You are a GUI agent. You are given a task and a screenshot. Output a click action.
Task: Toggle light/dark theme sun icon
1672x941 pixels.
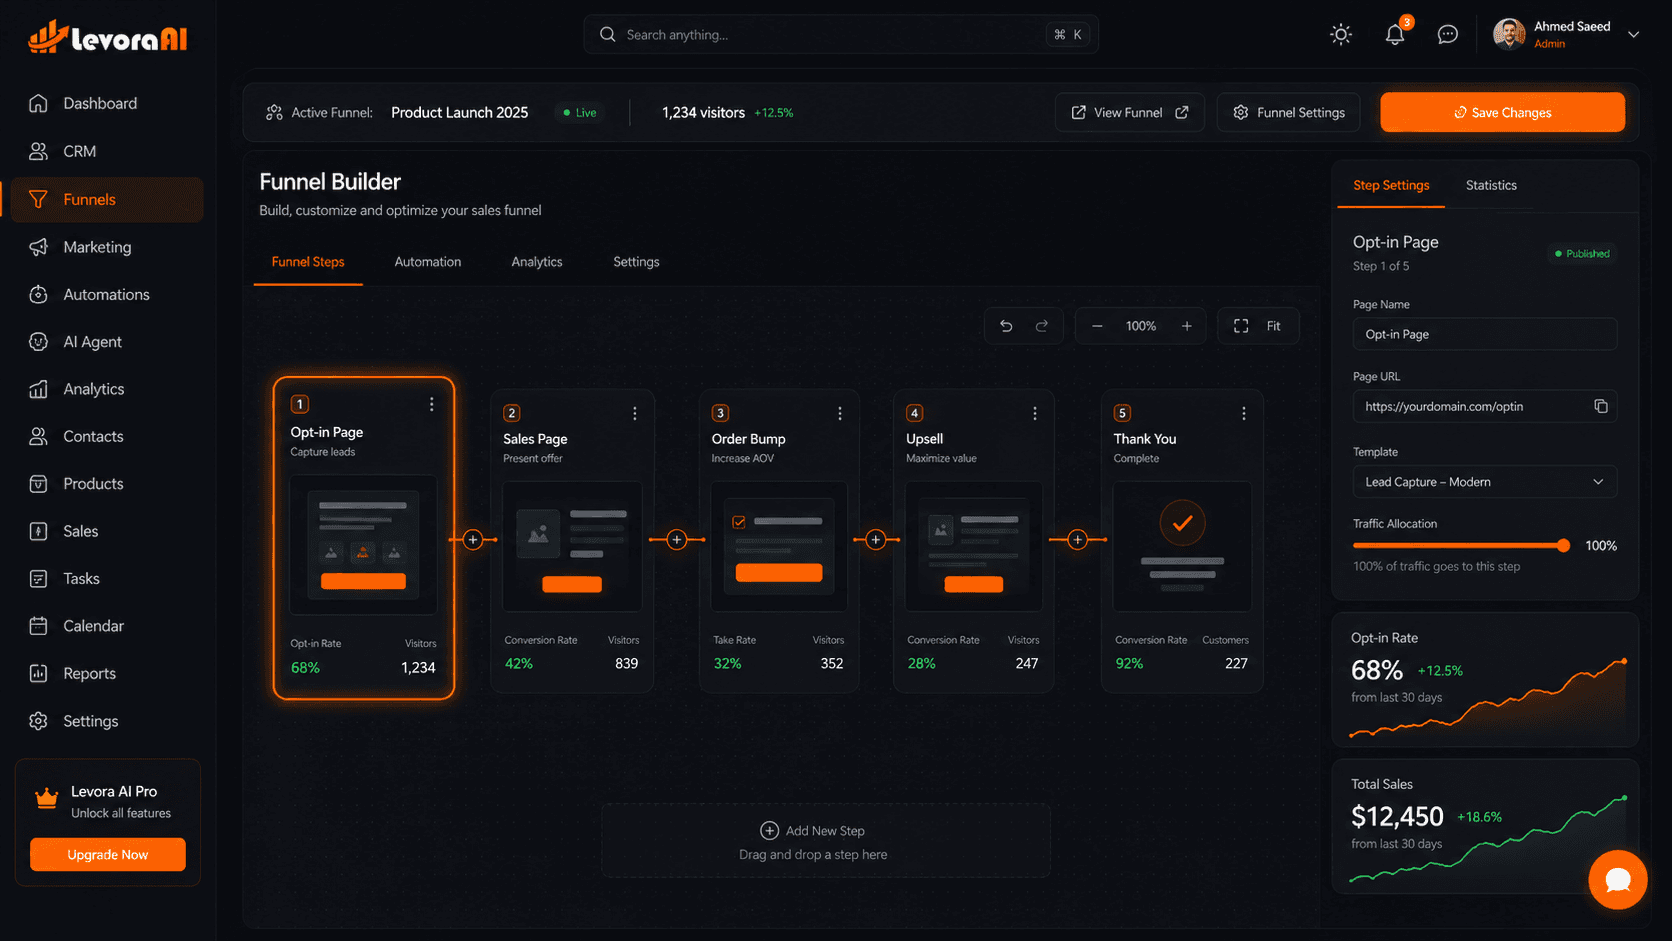tap(1341, 34)
